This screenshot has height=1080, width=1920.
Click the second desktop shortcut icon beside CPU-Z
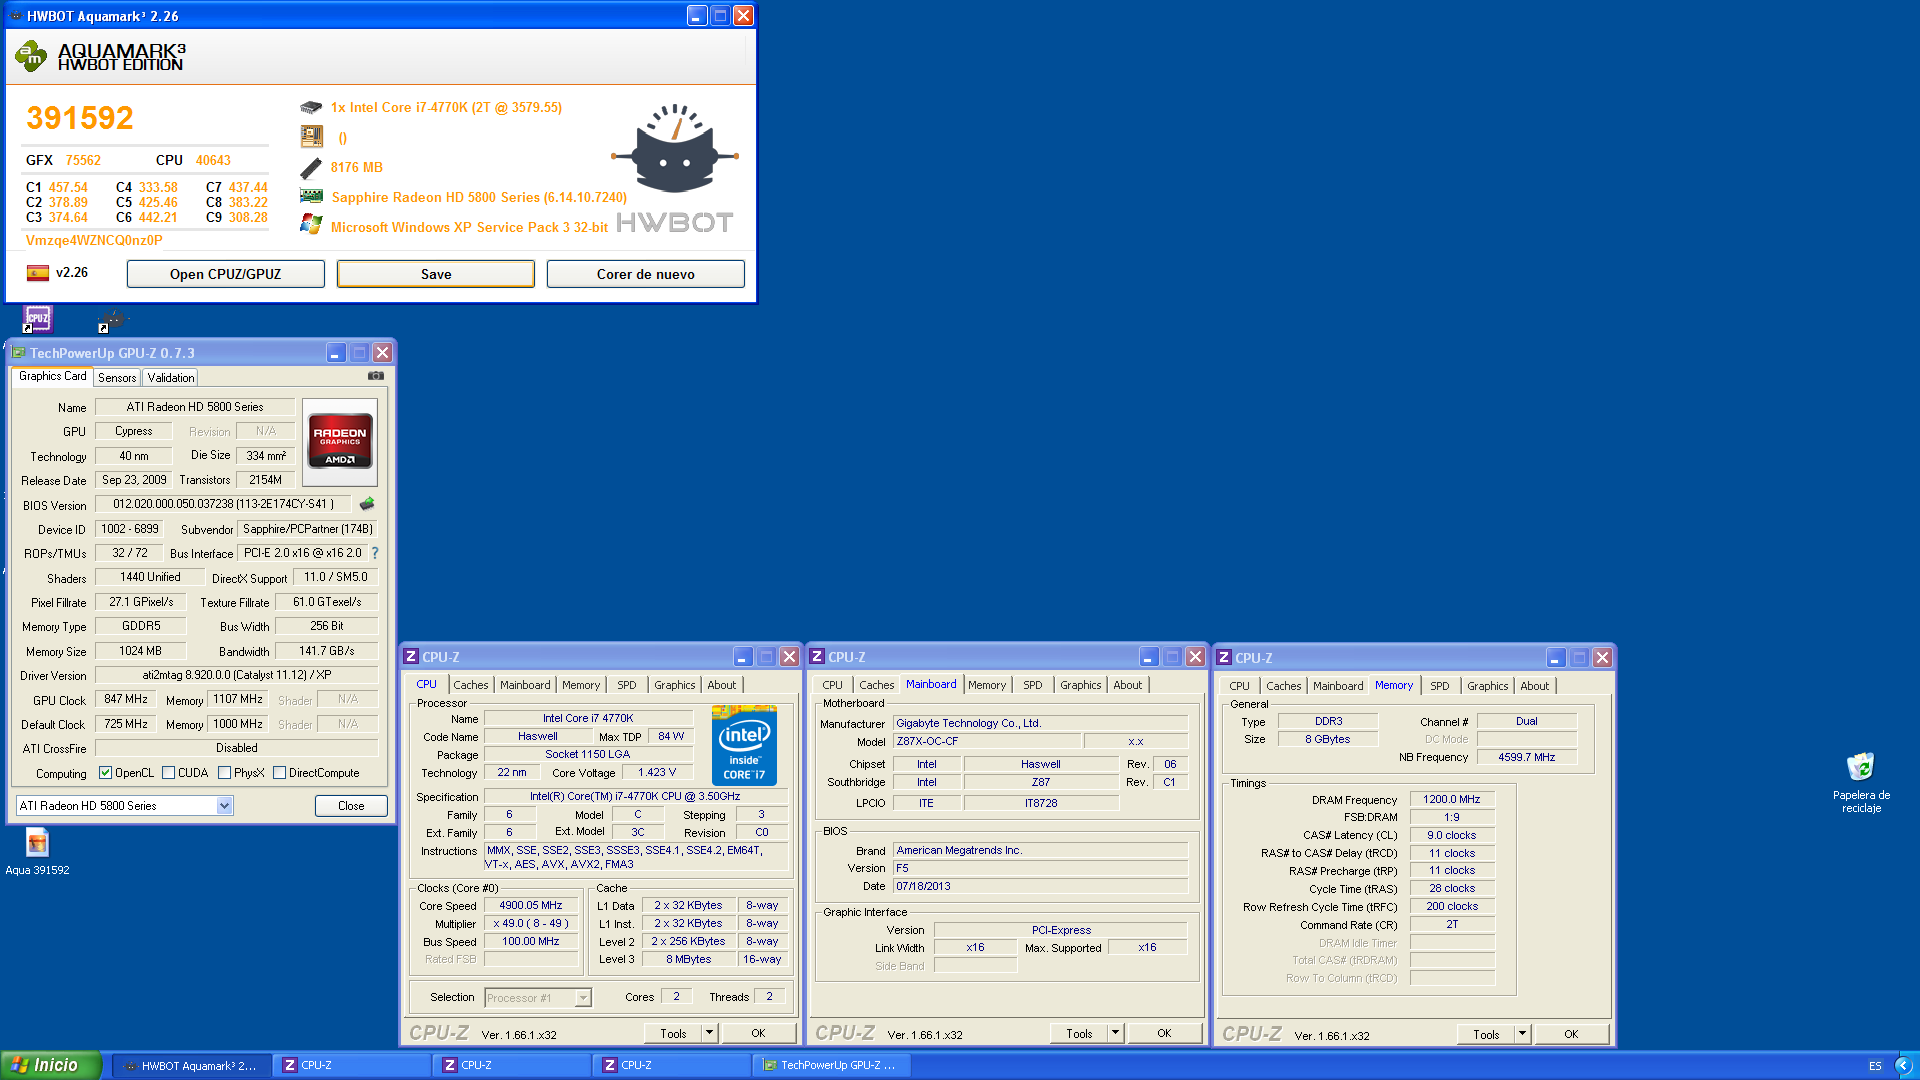(112, 320)
